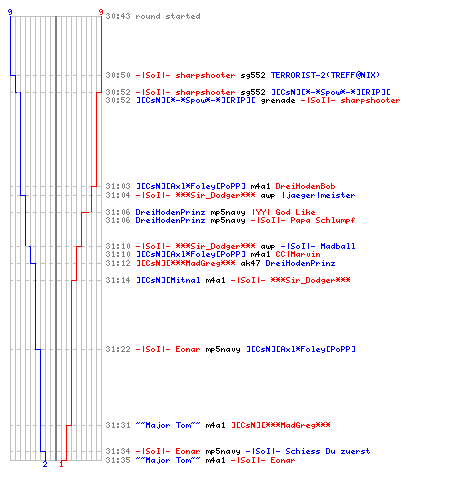Image resolution: width=450 pixels, height=500 pixels.
Task: Select the ak47 weapon label at 31:12
Action: pyautogui.click(x=250, y=263)
